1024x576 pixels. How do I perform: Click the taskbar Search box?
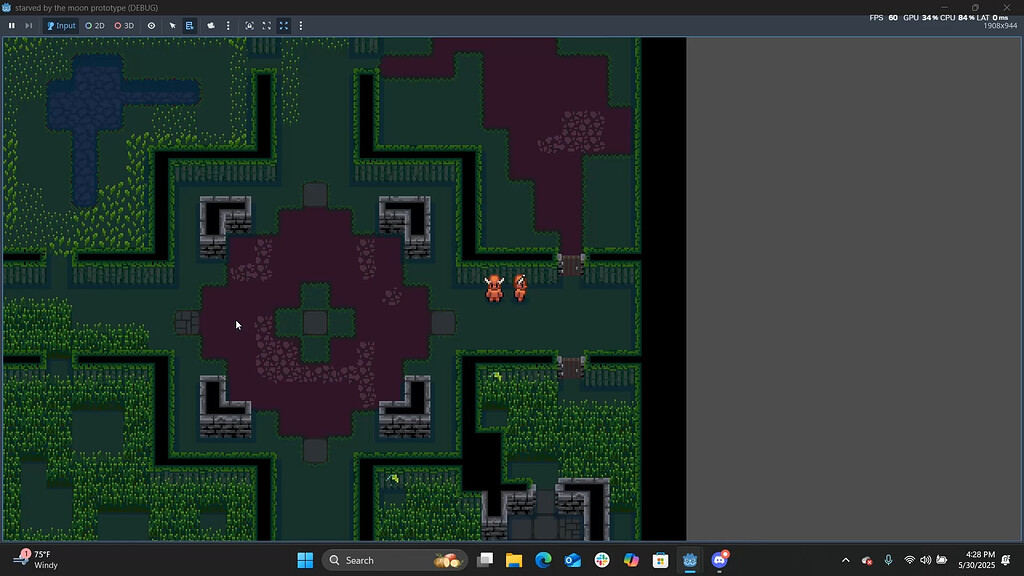pyautogui.click(x=394, y=560)
